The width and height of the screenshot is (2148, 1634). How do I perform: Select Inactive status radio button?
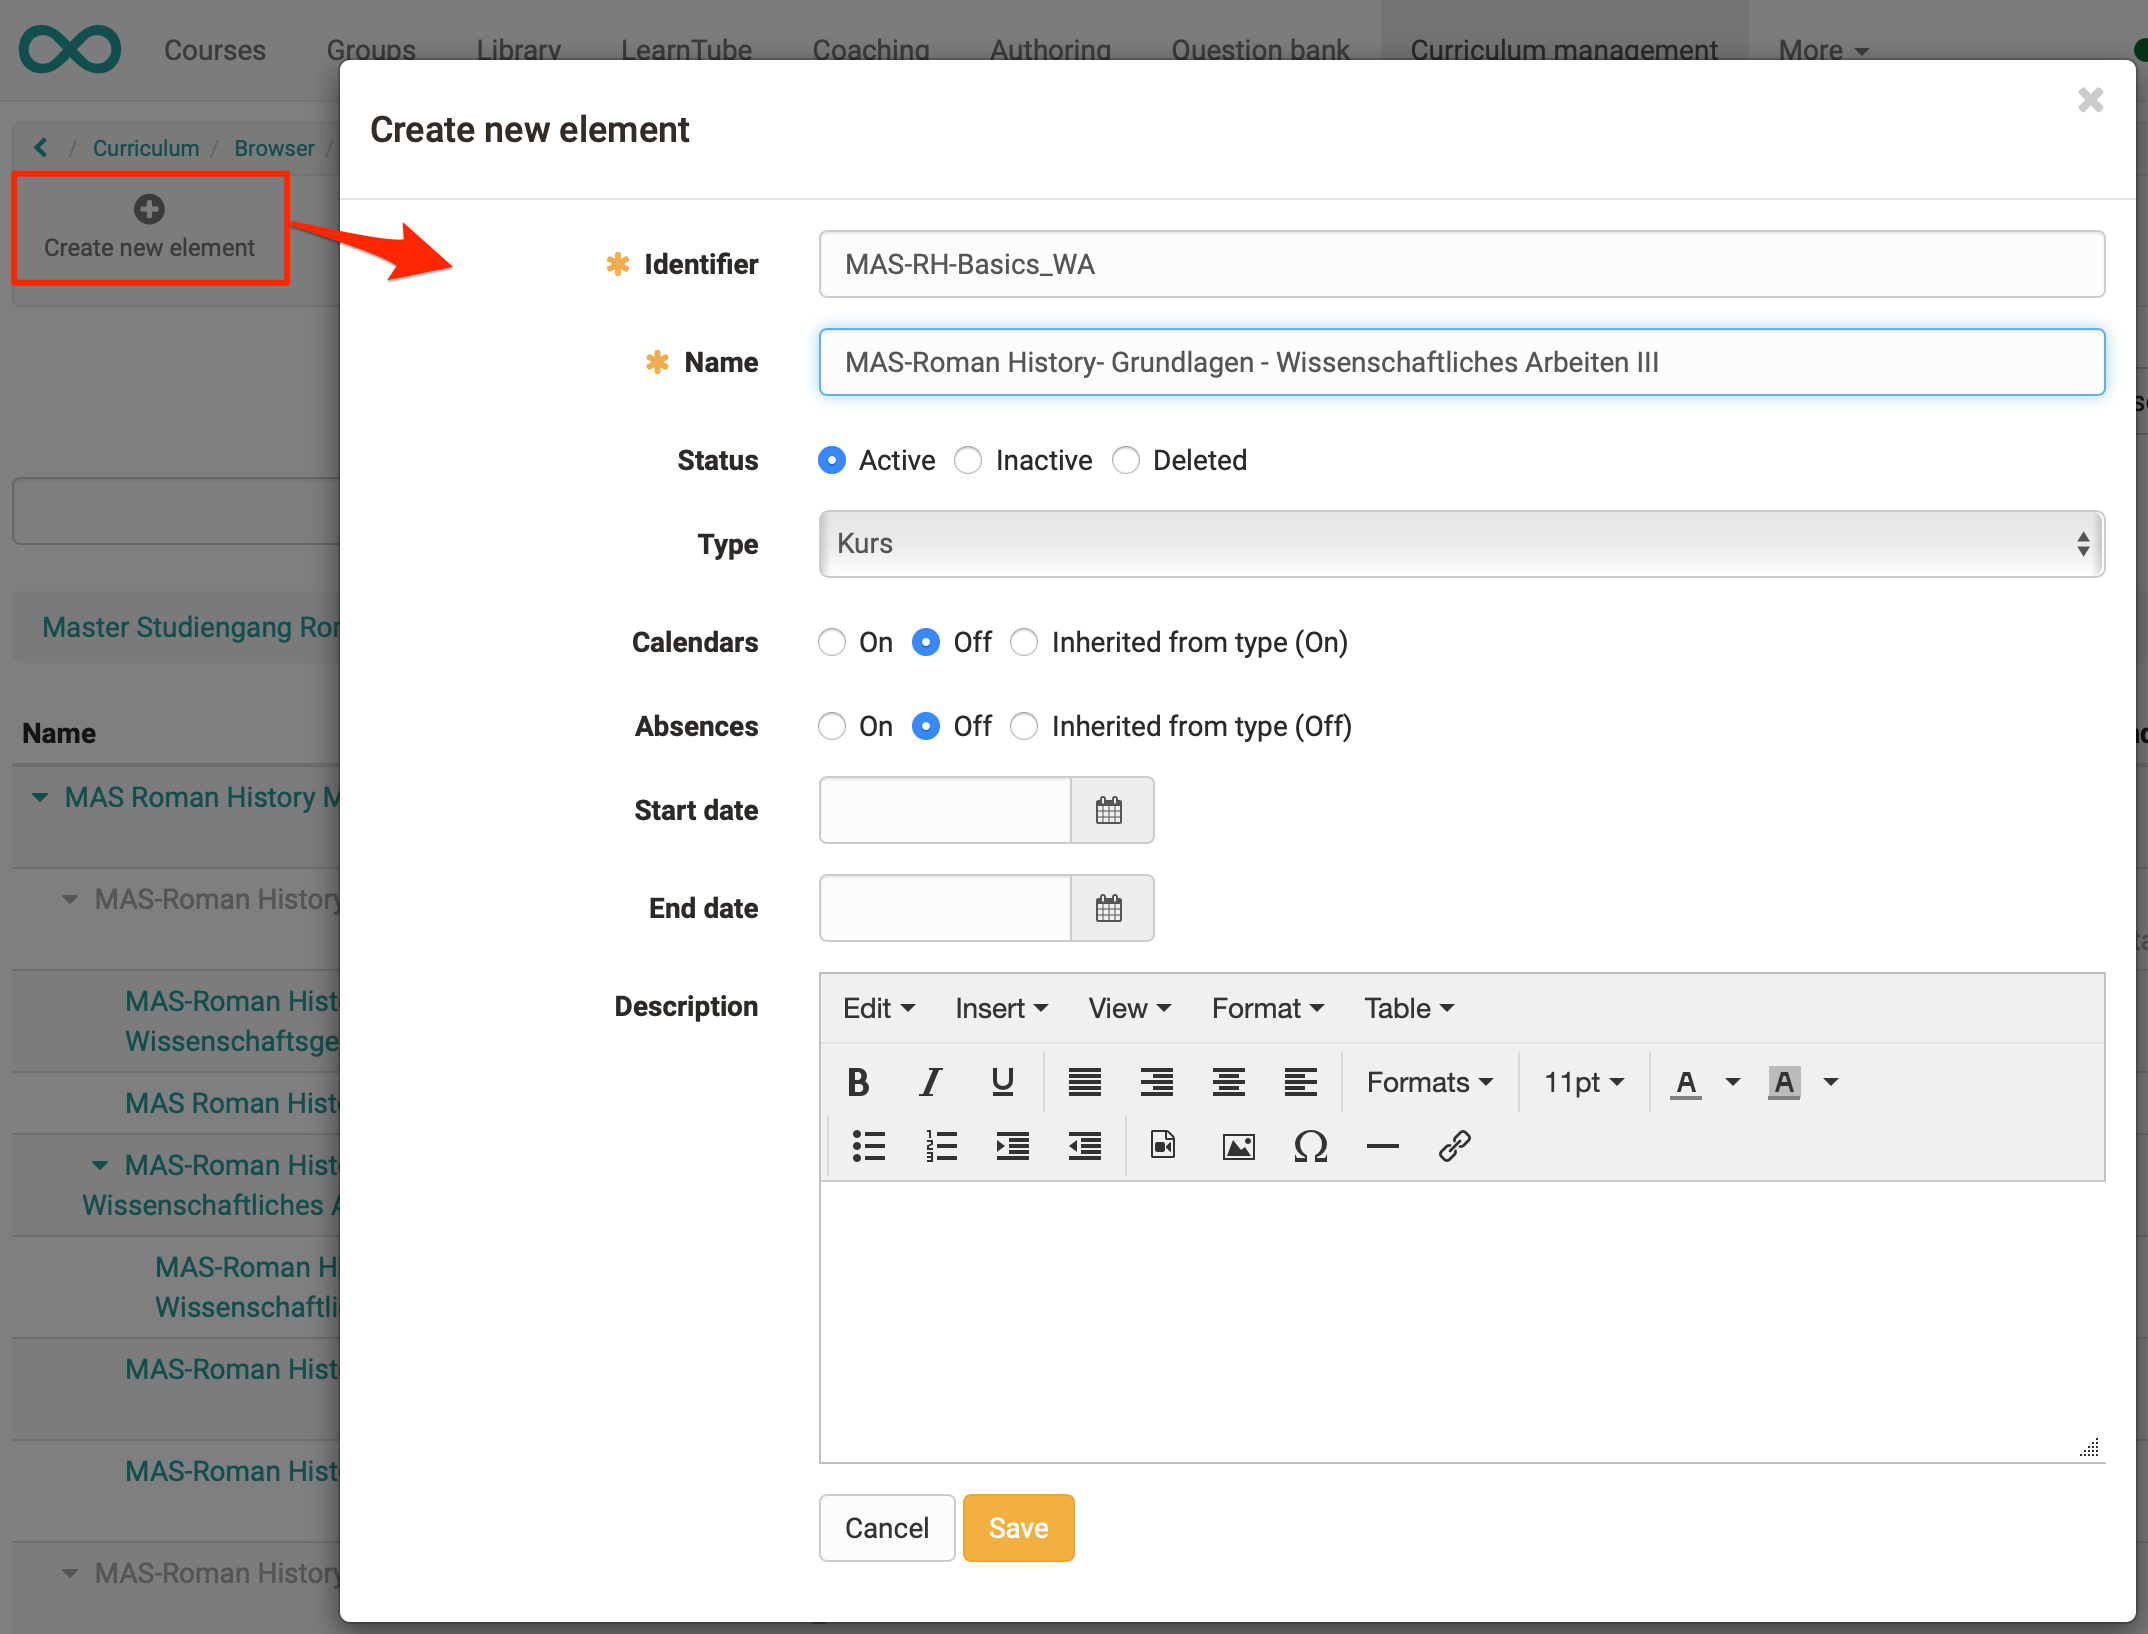point(968,460)
